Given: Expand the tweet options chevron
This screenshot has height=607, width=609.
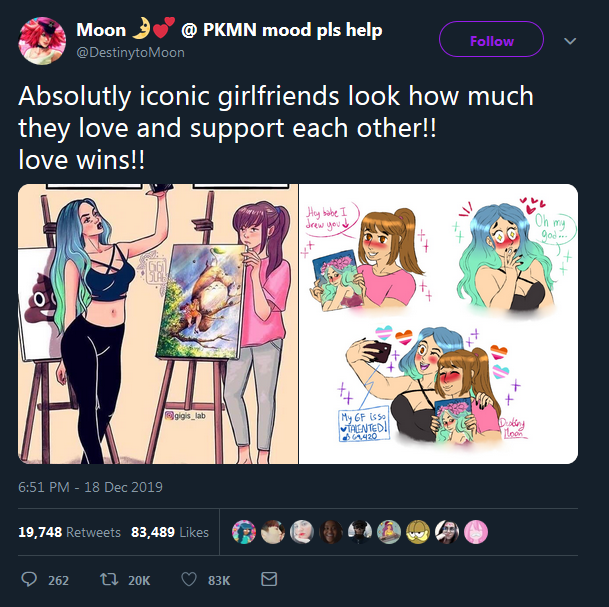Looking at the screenshot, I should click(x=570, y=41).
